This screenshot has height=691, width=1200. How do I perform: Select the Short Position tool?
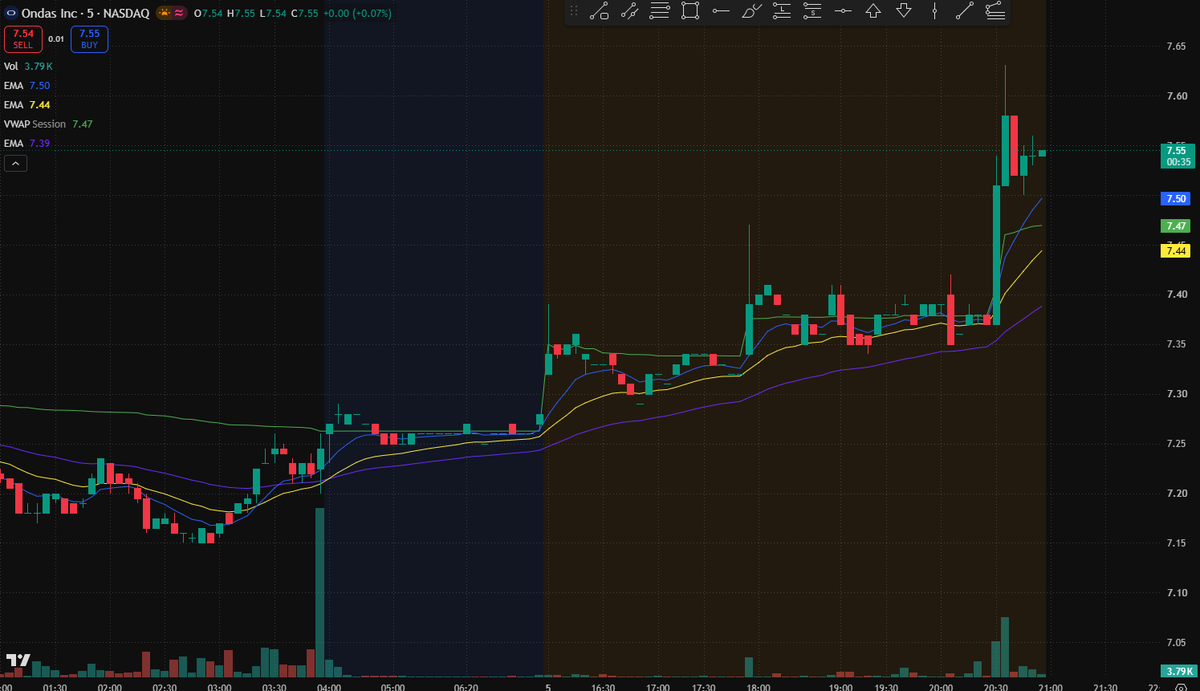click(813, 12)
